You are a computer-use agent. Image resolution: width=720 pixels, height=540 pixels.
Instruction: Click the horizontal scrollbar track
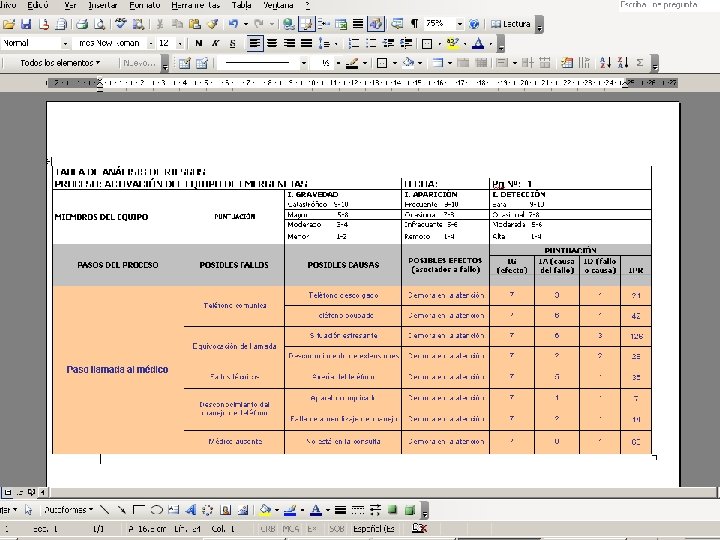[x=381, y=493]
